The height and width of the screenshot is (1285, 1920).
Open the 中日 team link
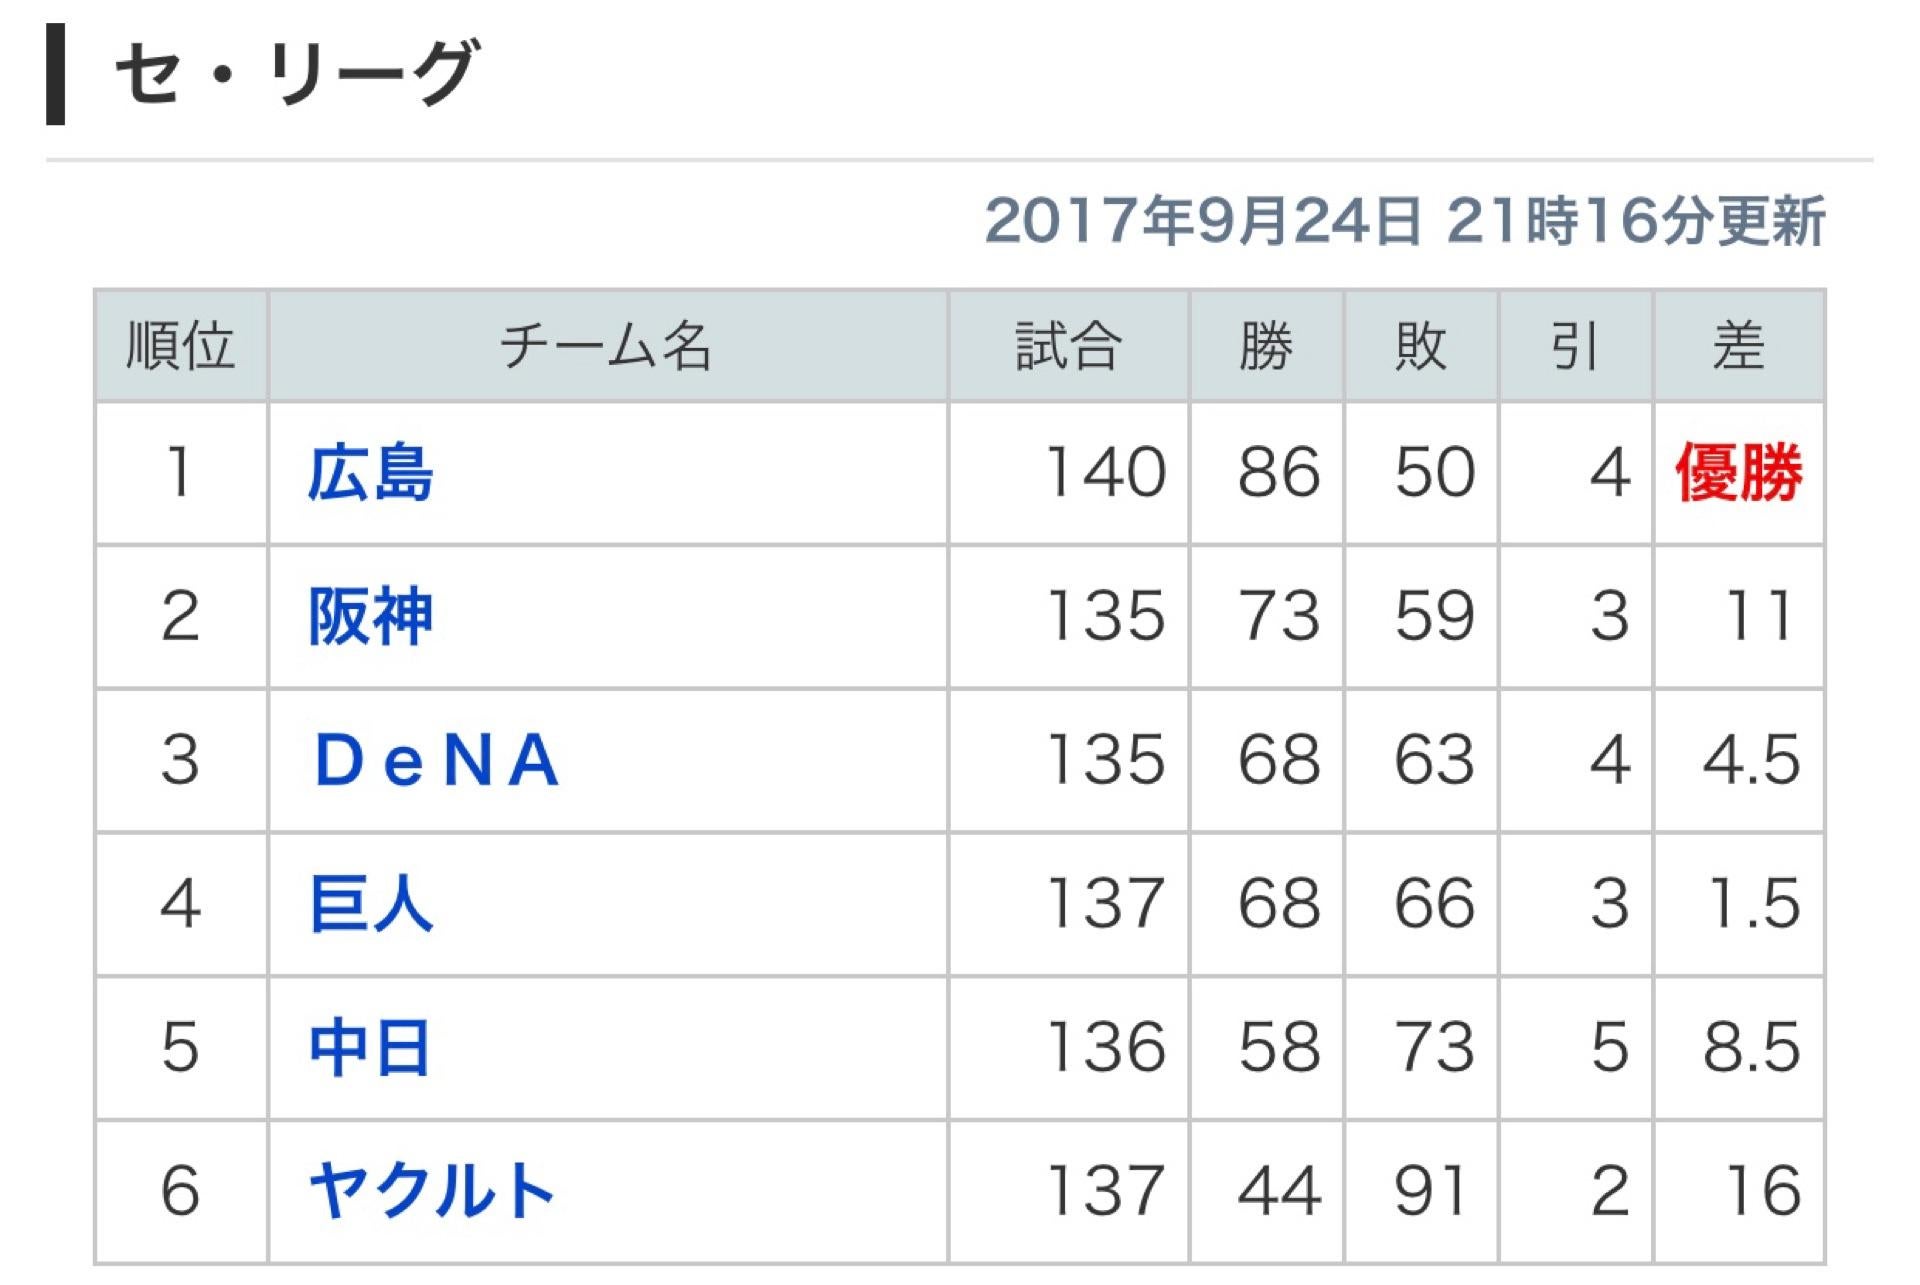tap(370, 1048)
